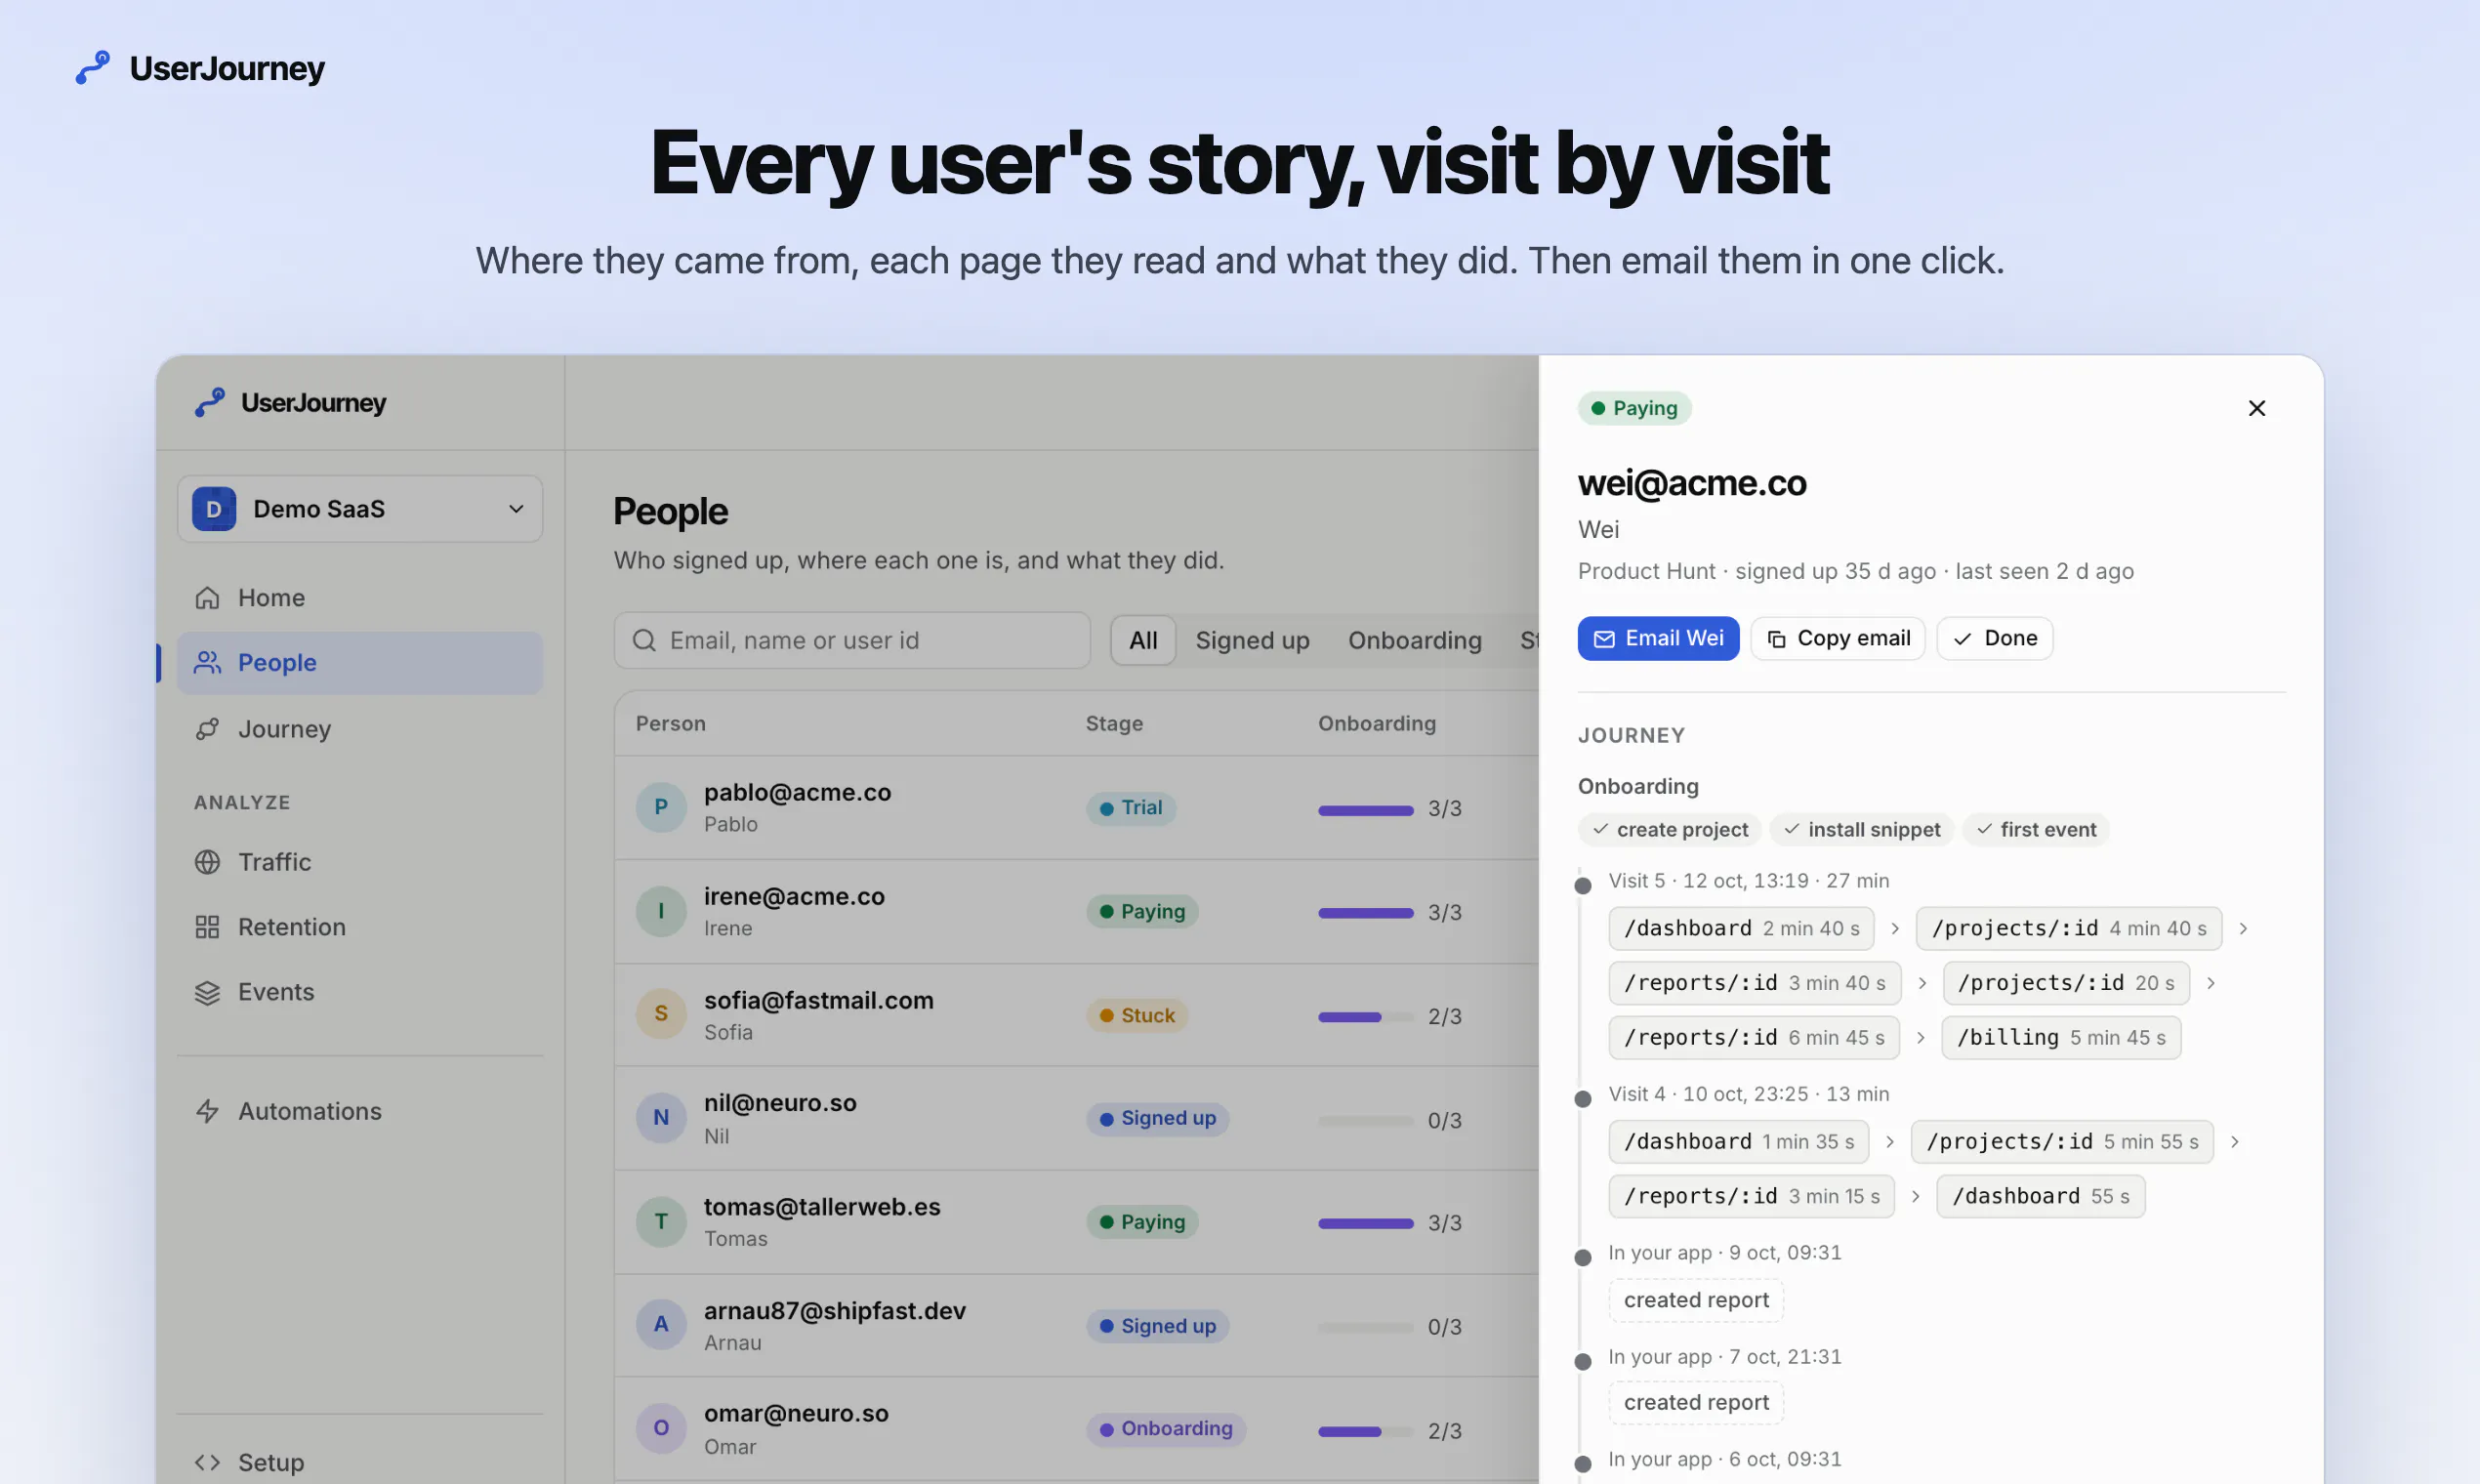Click the /dashboard 55 s page chip
The image size is (2480, 1484).
tap(2040, 1196)
